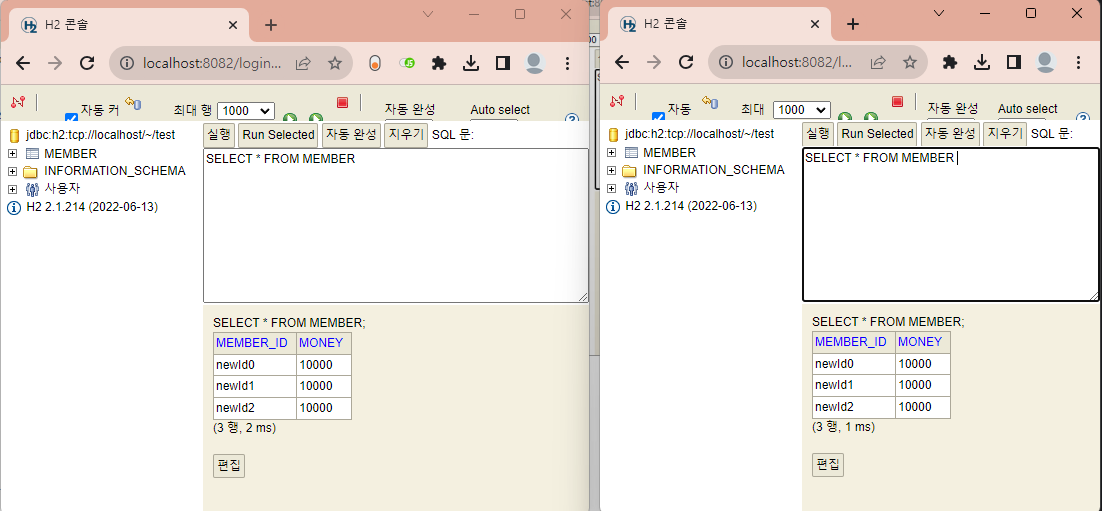Open a new tab in left window
1102x511 pixels.
click(x=271, y=25)
